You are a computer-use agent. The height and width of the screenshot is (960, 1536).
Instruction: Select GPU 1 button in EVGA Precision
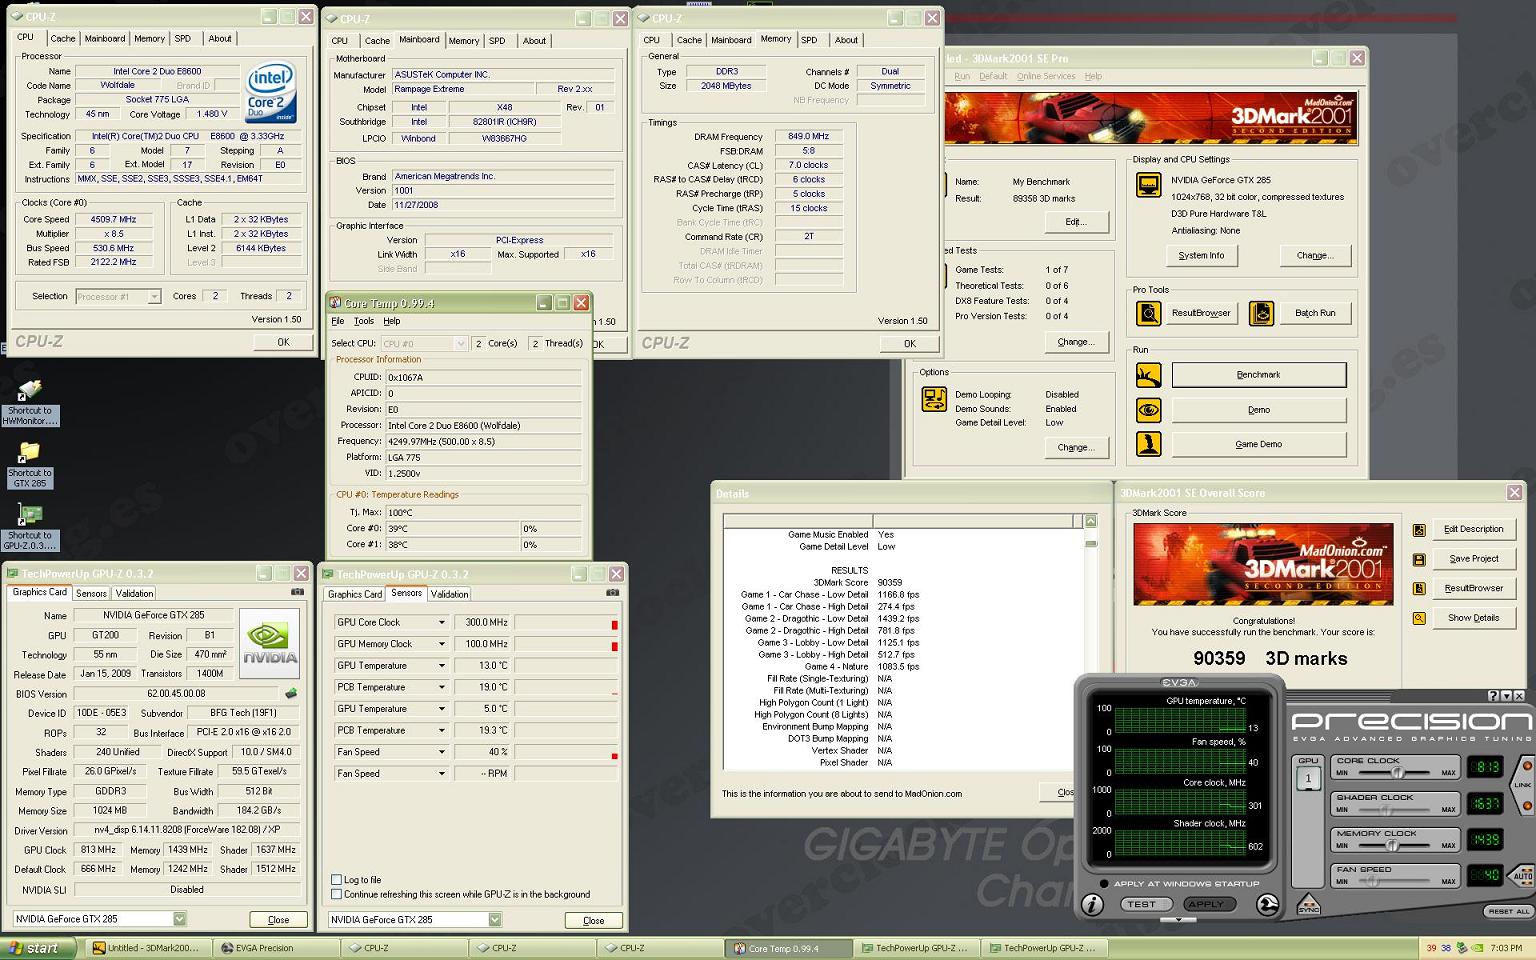pyautogui.click(x=1308, y=779)
